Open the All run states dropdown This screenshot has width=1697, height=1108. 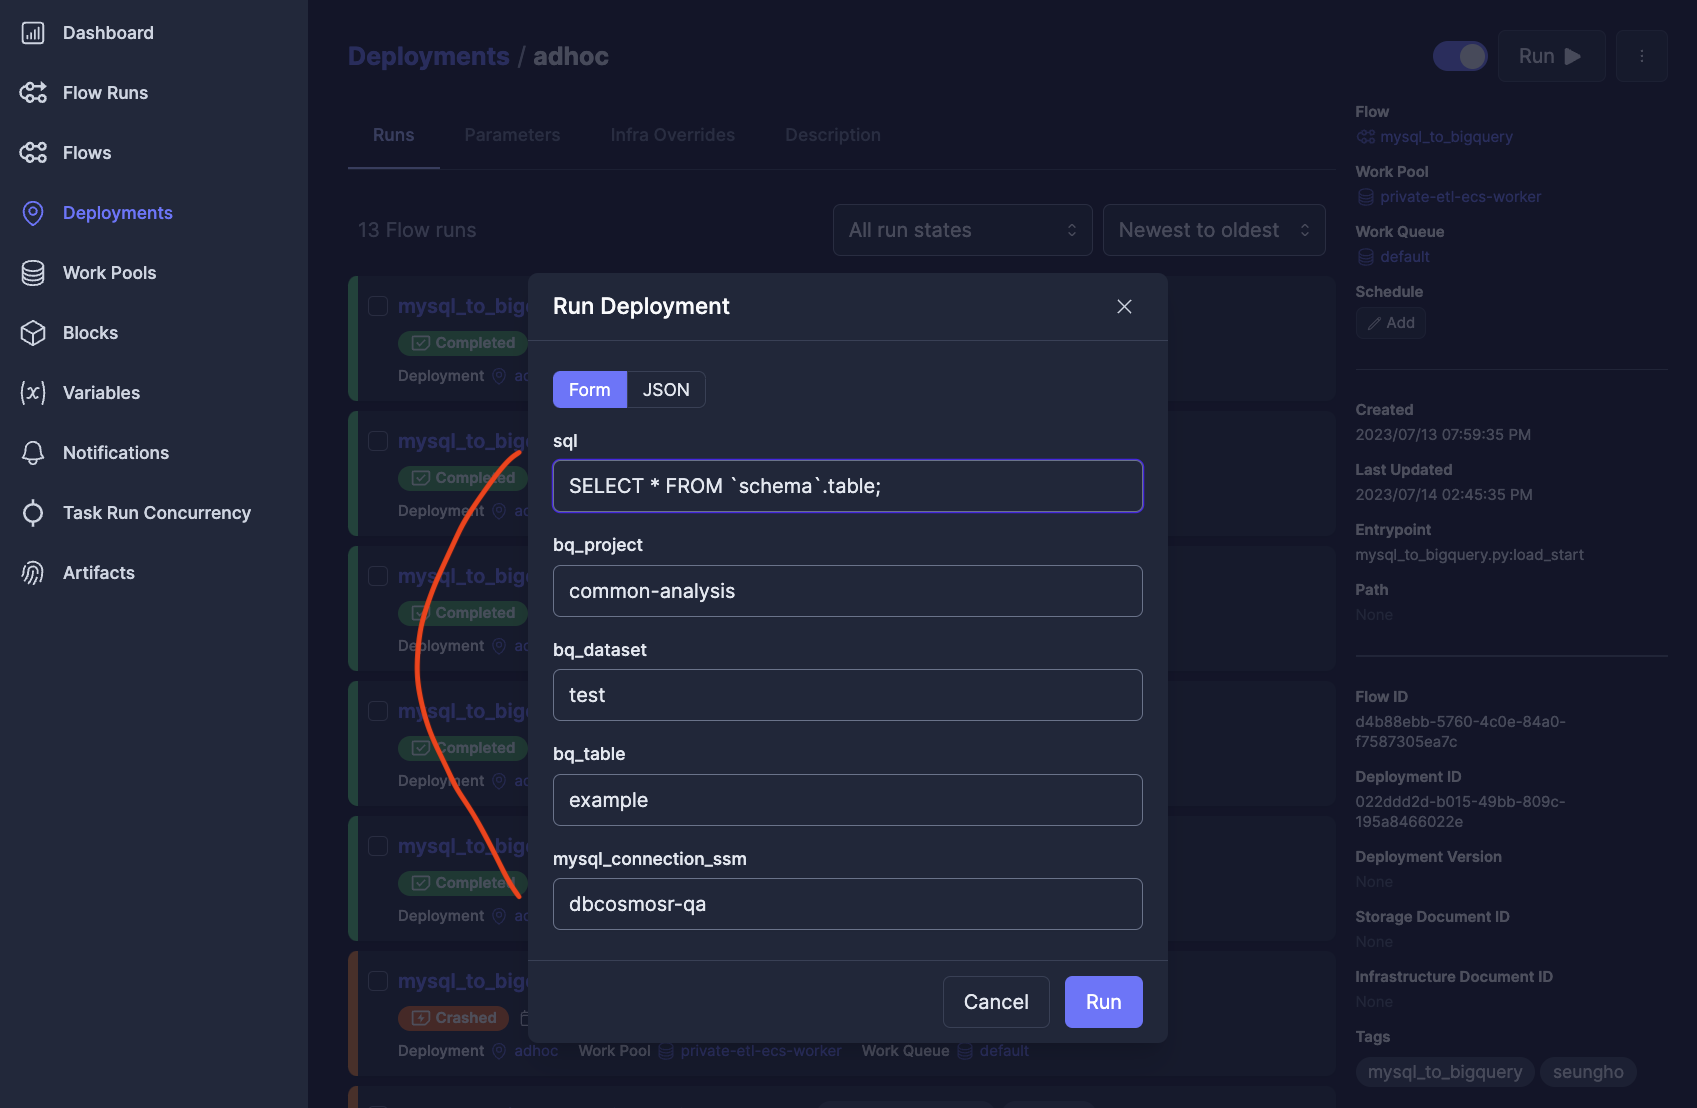pyautogui.click(x=962, y=230)
